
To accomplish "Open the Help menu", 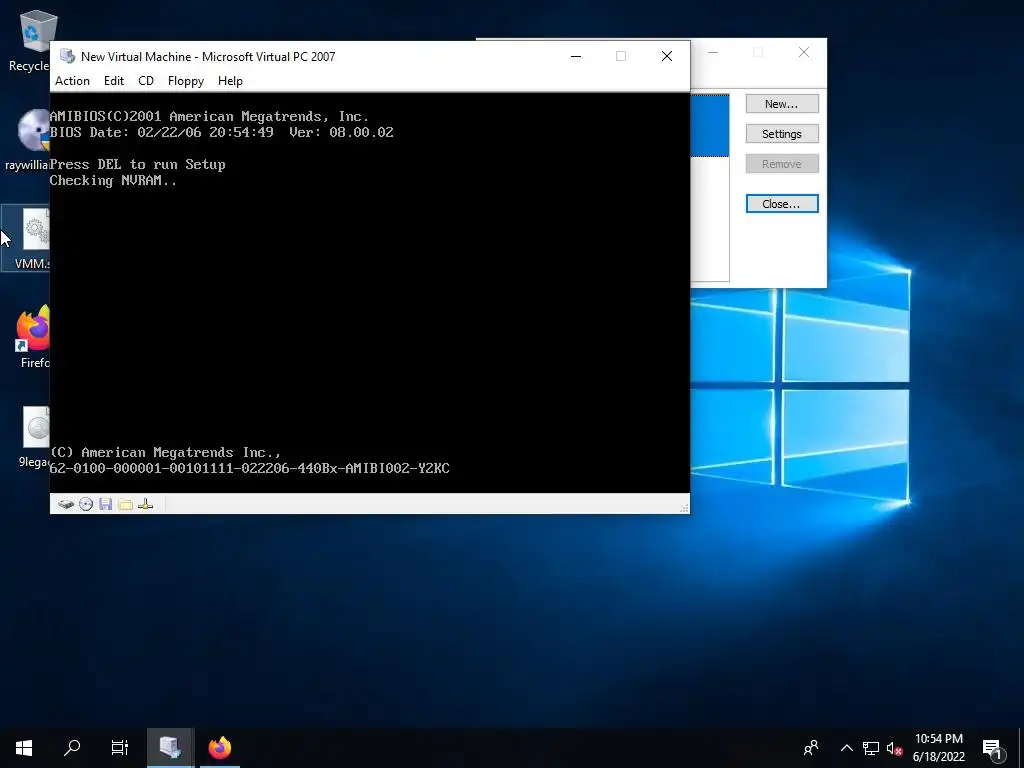I will point(230,81).
